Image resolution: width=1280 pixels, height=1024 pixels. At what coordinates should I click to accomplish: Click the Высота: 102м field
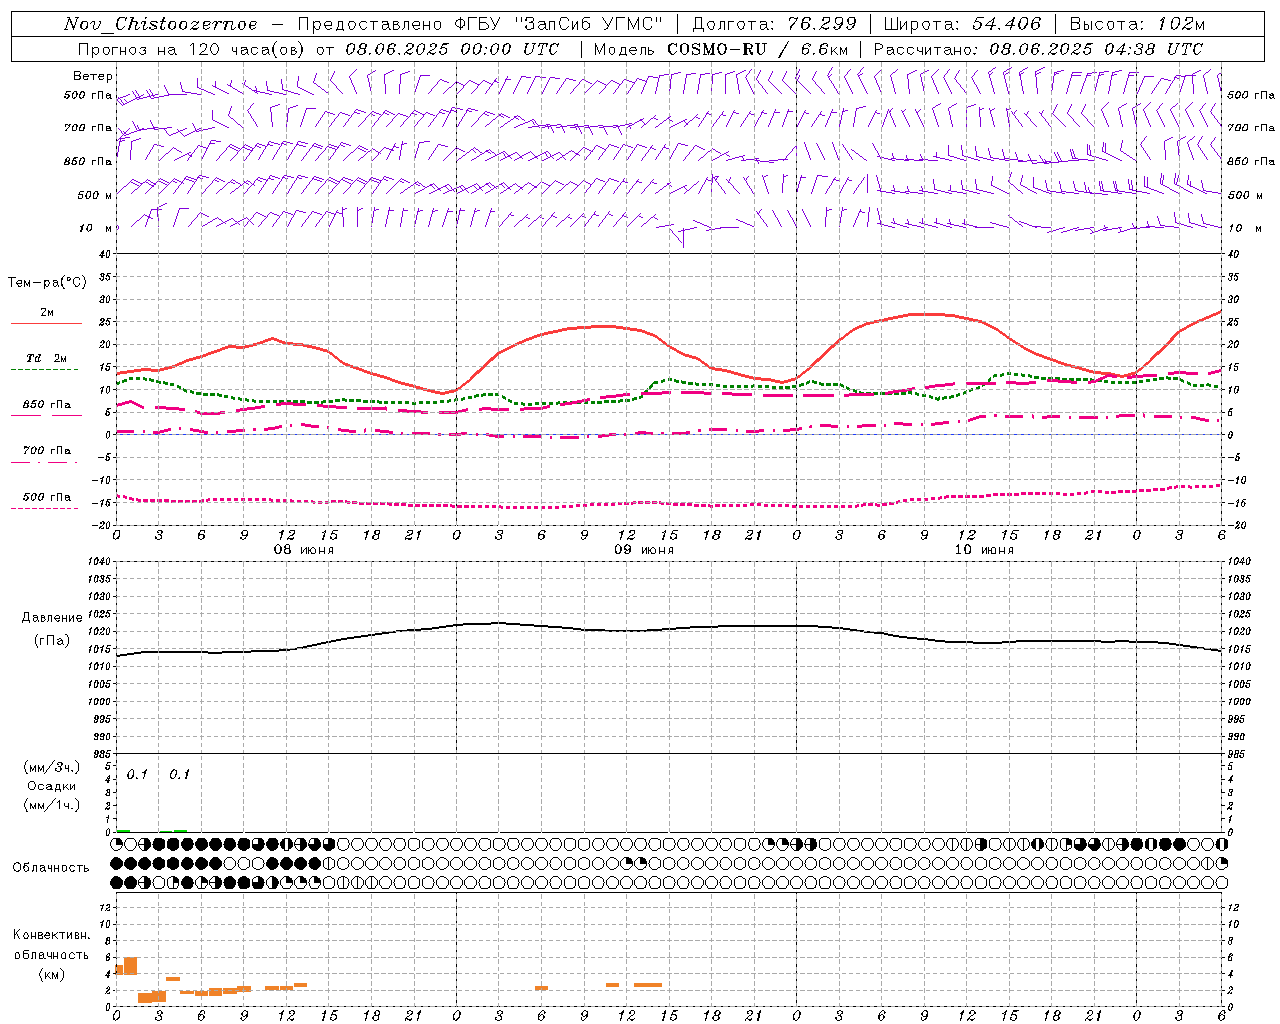[x=1138, y=24]
